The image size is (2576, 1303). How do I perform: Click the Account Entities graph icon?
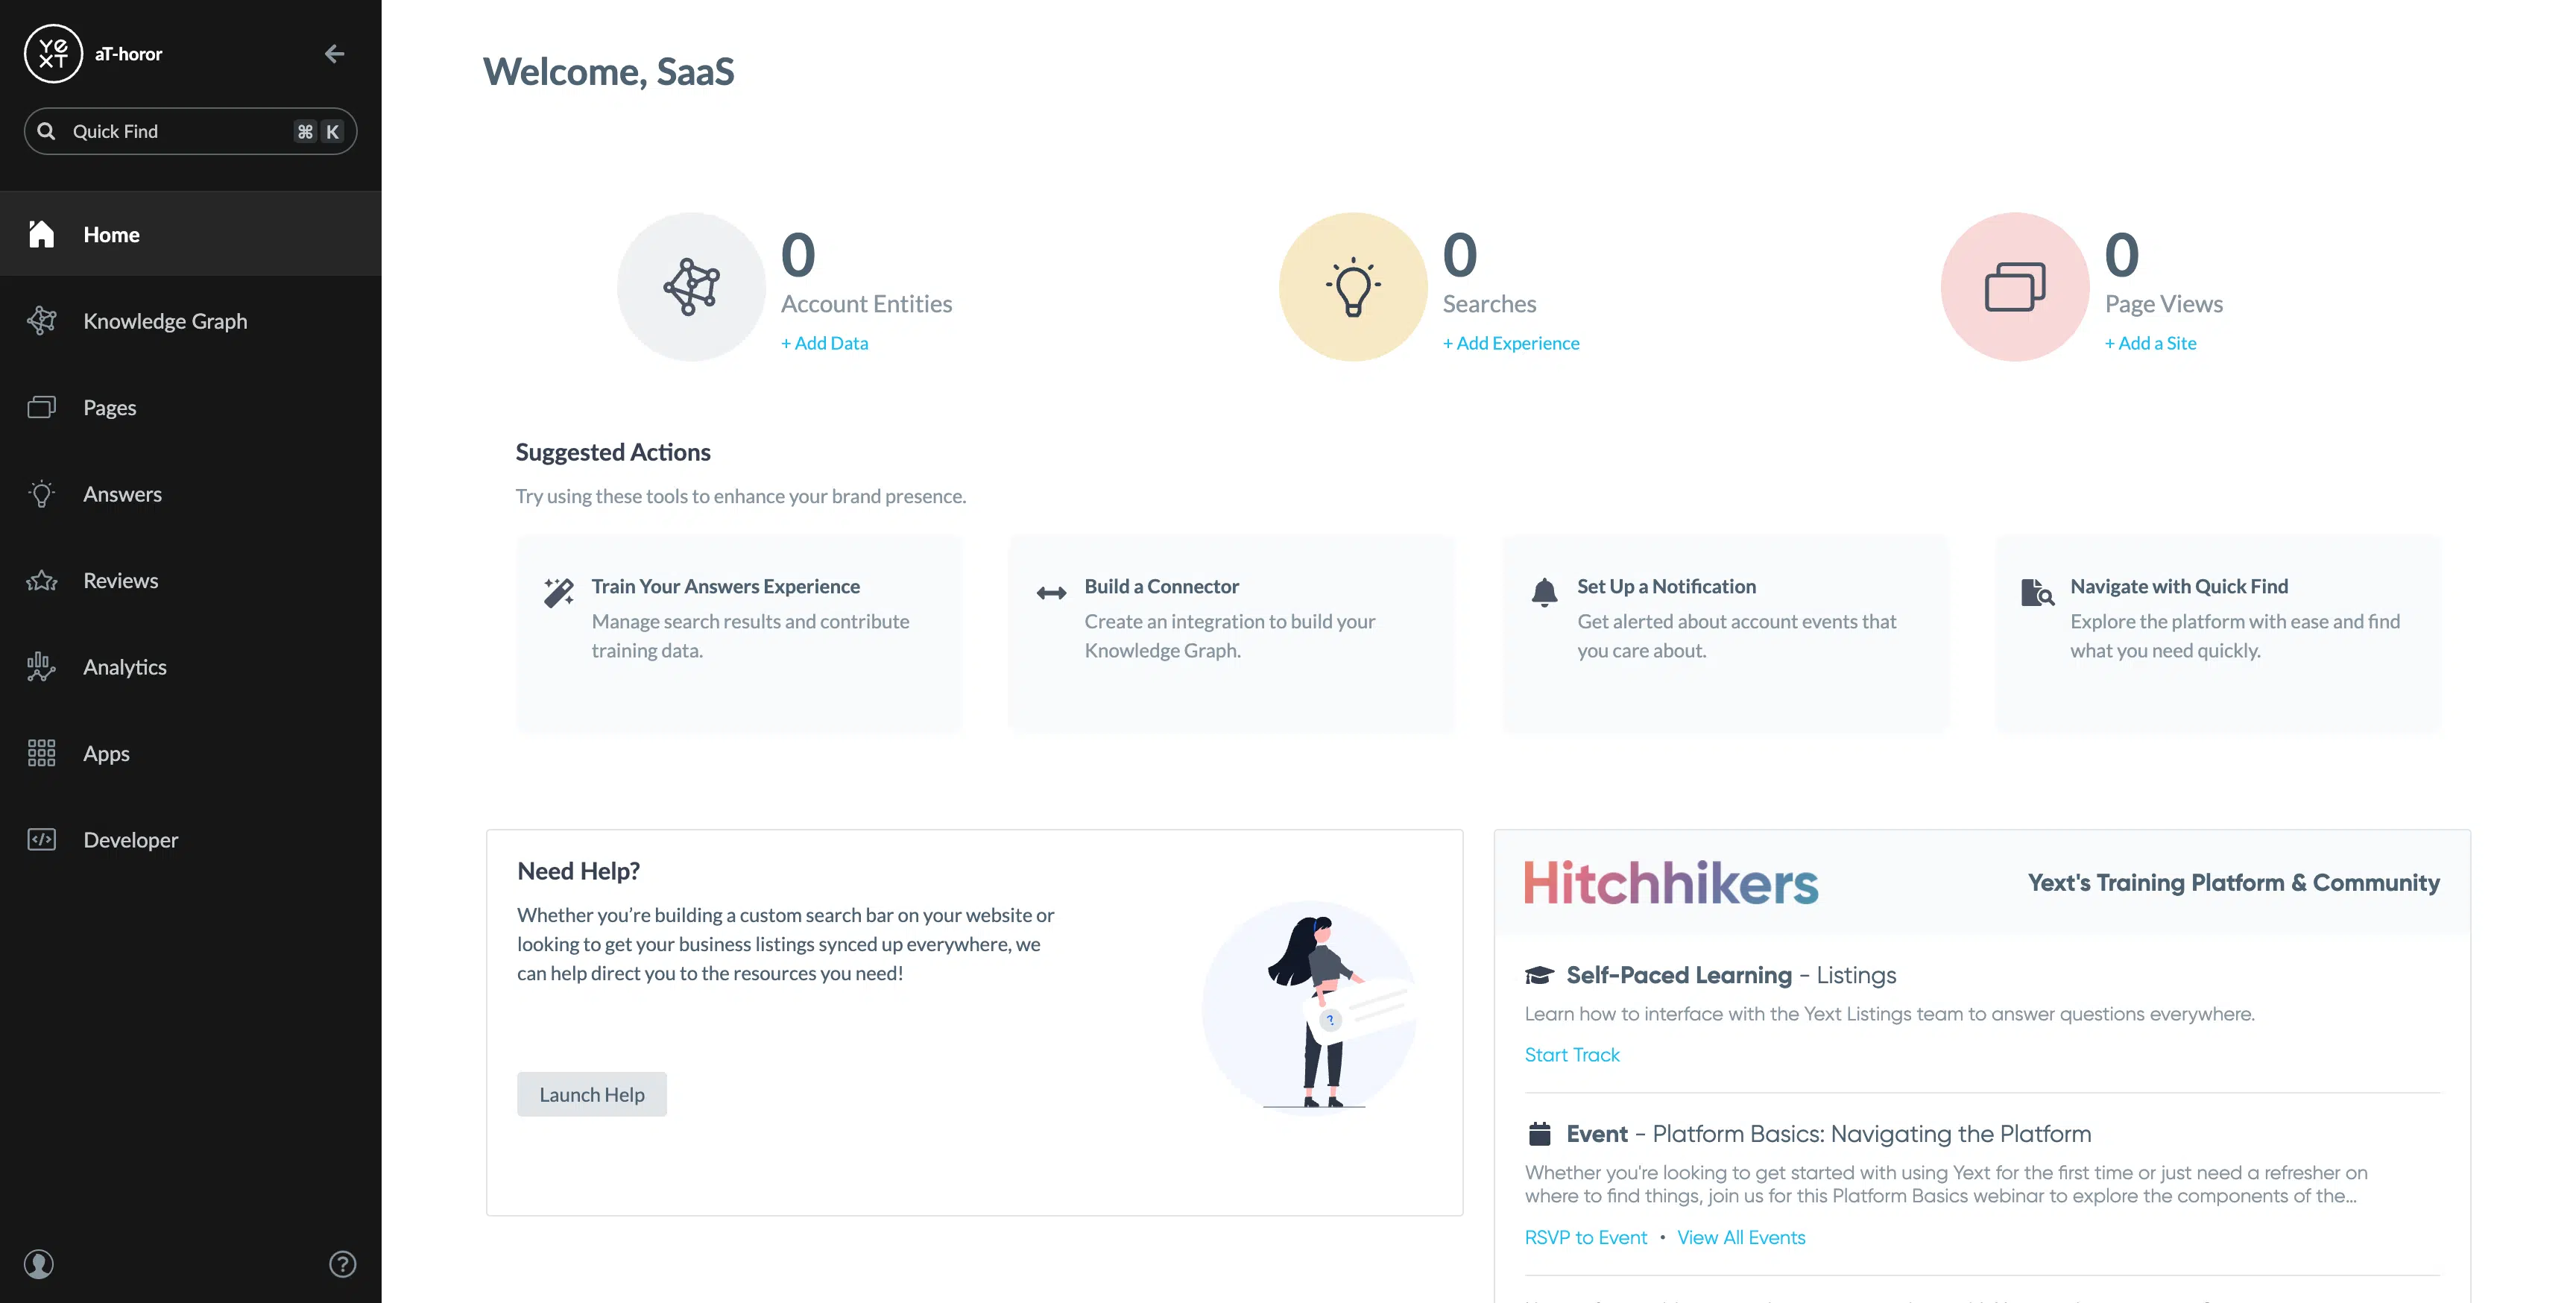point(691,287)
